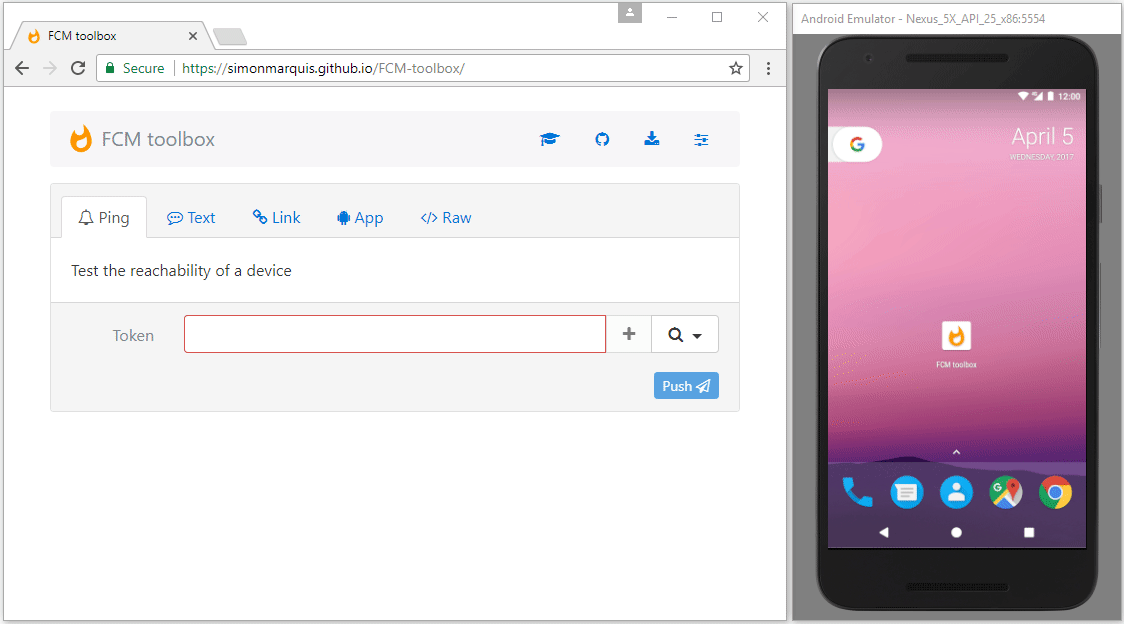Open the Messages app in emulator dock
Screen dimensions: 1124x624
[x=907, y=493]
